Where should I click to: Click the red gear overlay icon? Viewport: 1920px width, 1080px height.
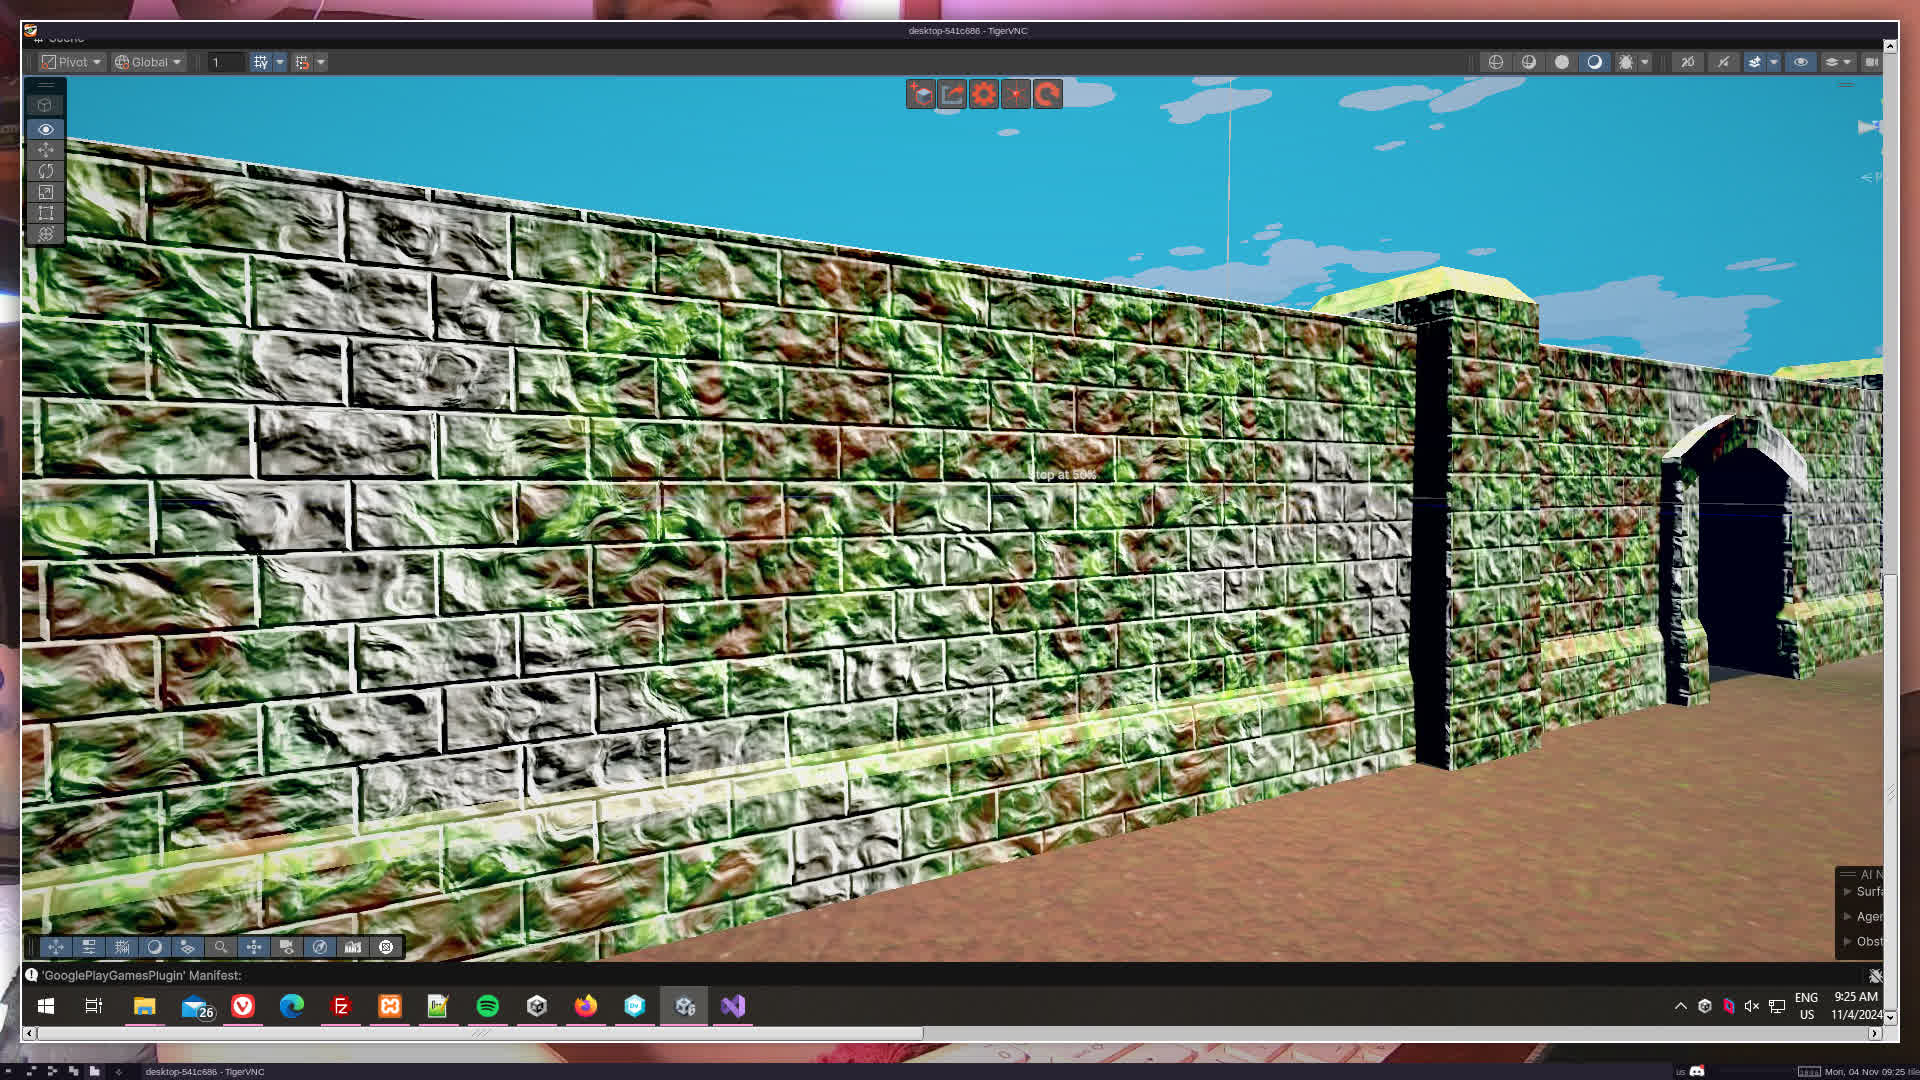click(984, 94)
